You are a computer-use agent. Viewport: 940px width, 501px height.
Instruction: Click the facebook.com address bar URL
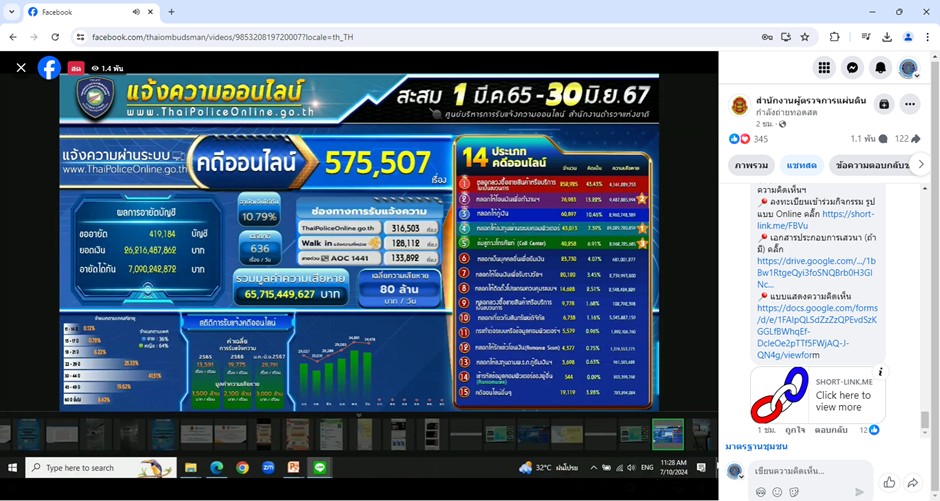(222, 37)
